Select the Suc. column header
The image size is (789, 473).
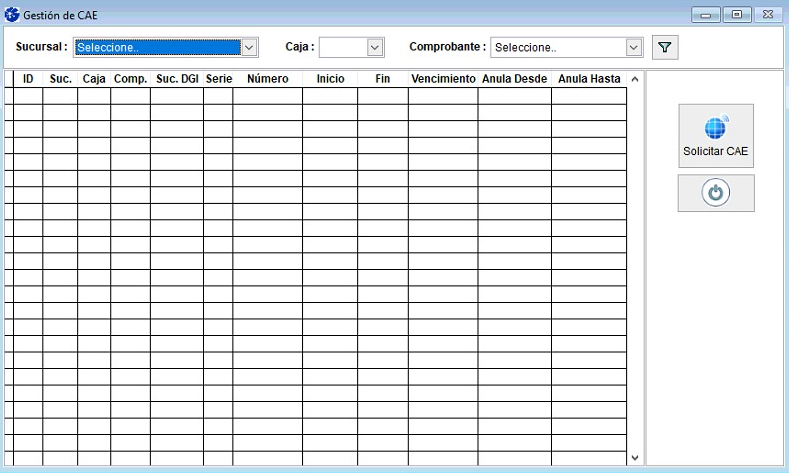point(60,79)
